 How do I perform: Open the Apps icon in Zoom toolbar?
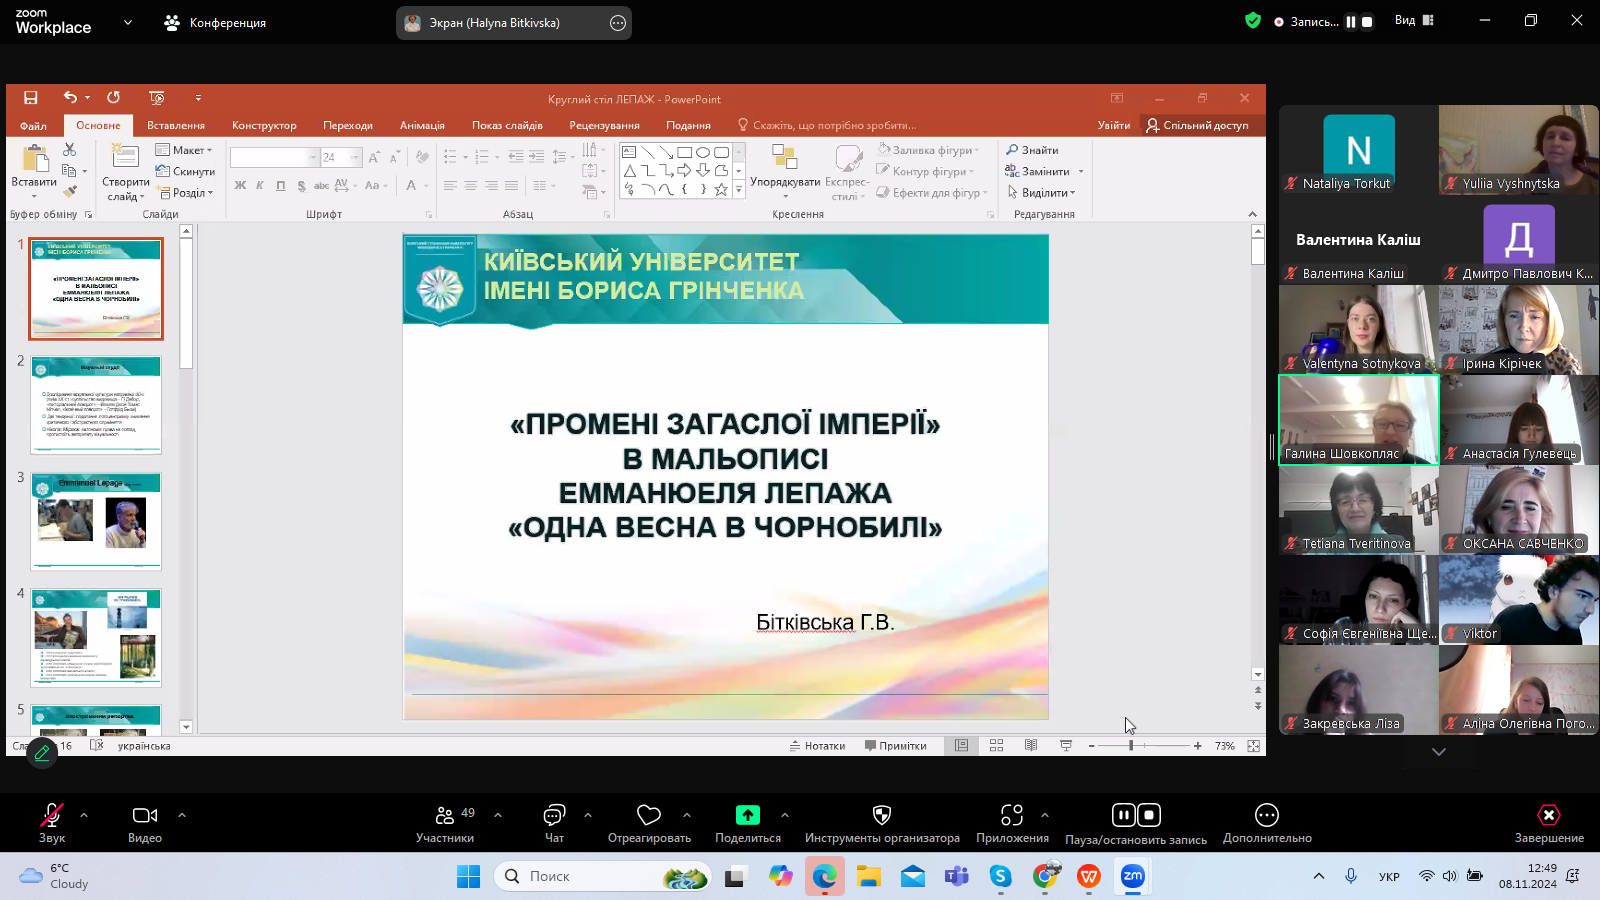[x=1012, y=816]
